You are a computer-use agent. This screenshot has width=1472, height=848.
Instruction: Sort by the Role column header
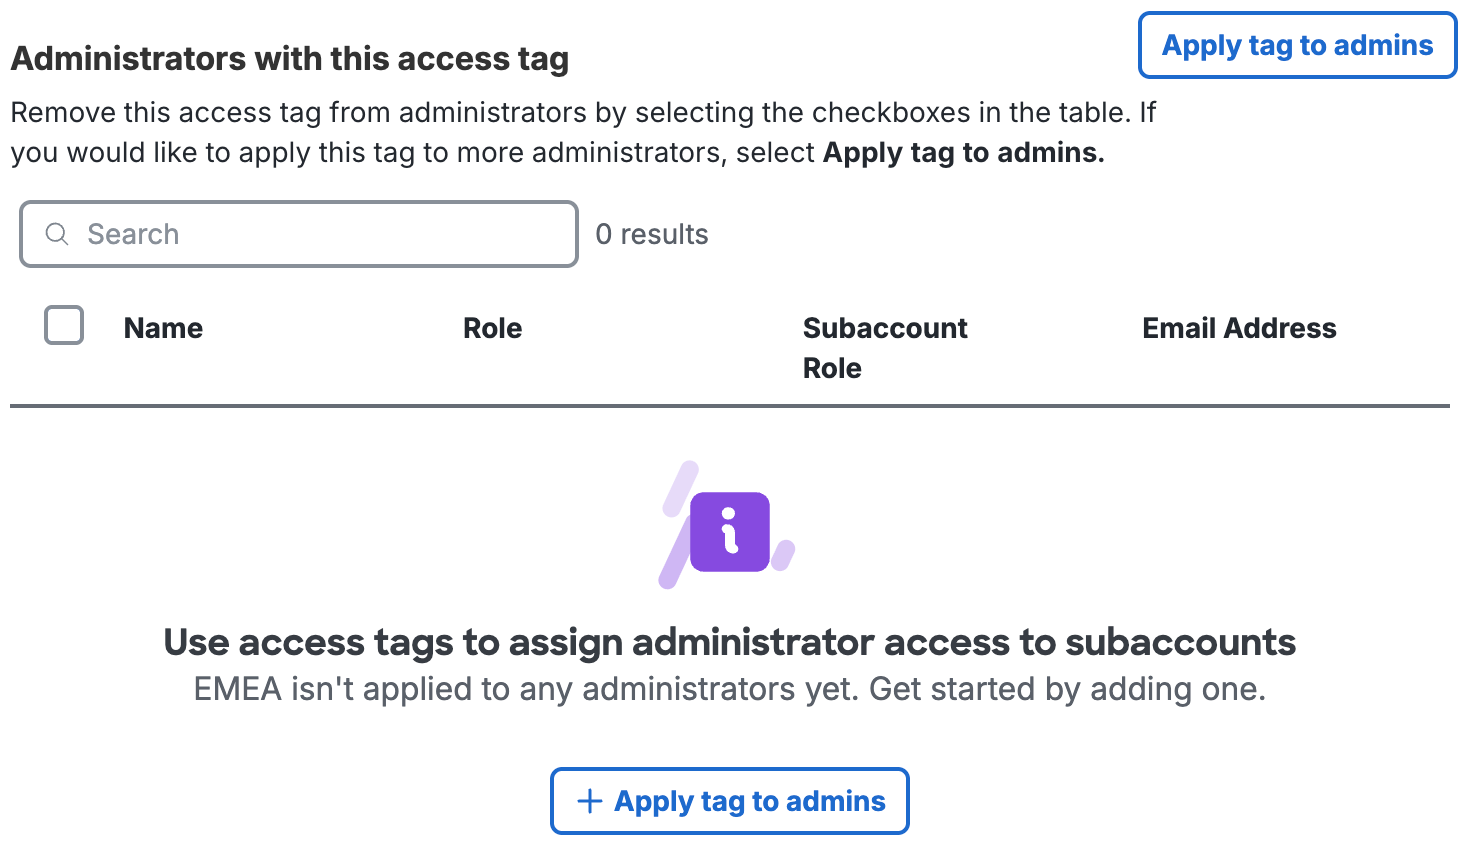coord(492,327)
